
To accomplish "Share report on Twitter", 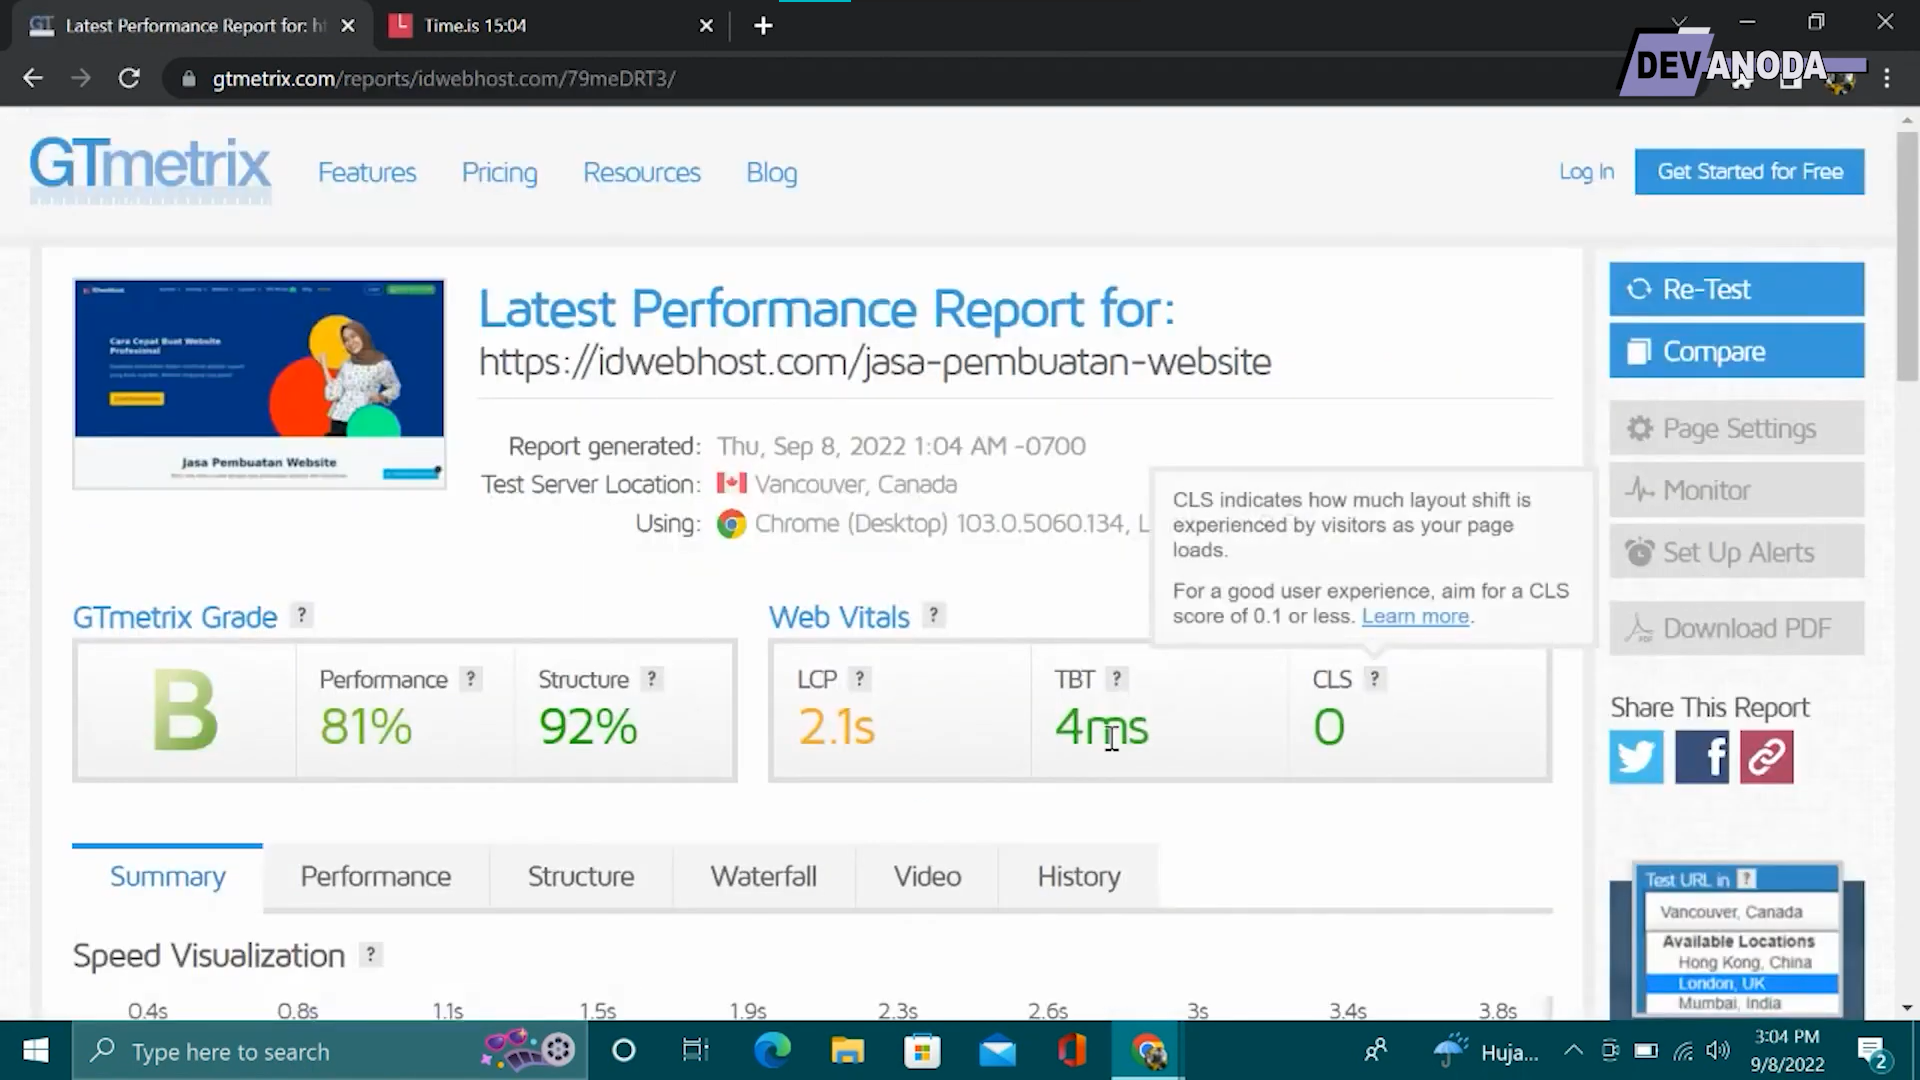I will click(1636, 756).
